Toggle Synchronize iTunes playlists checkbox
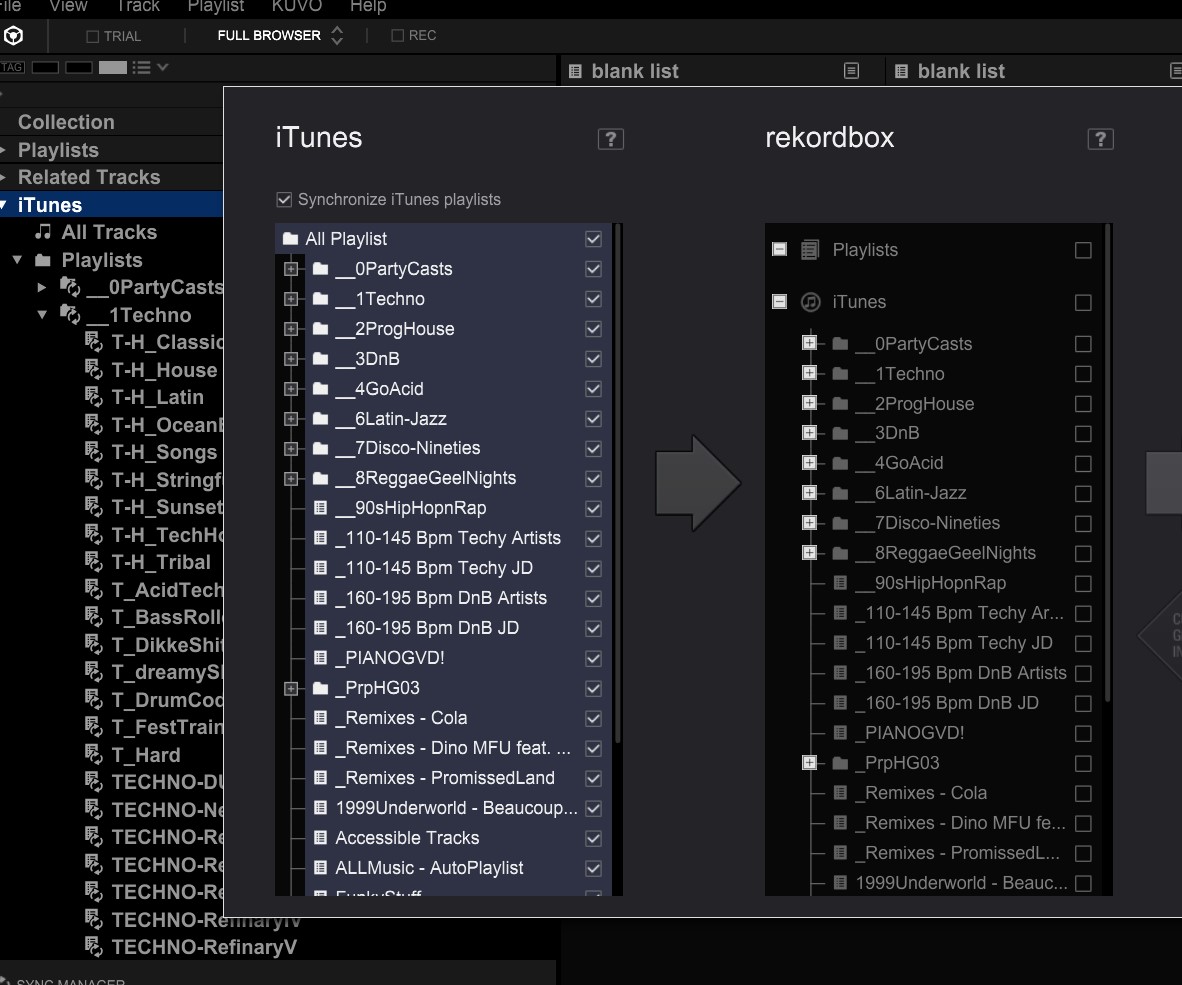This screenshot has height=985, width=1182. 284,200
